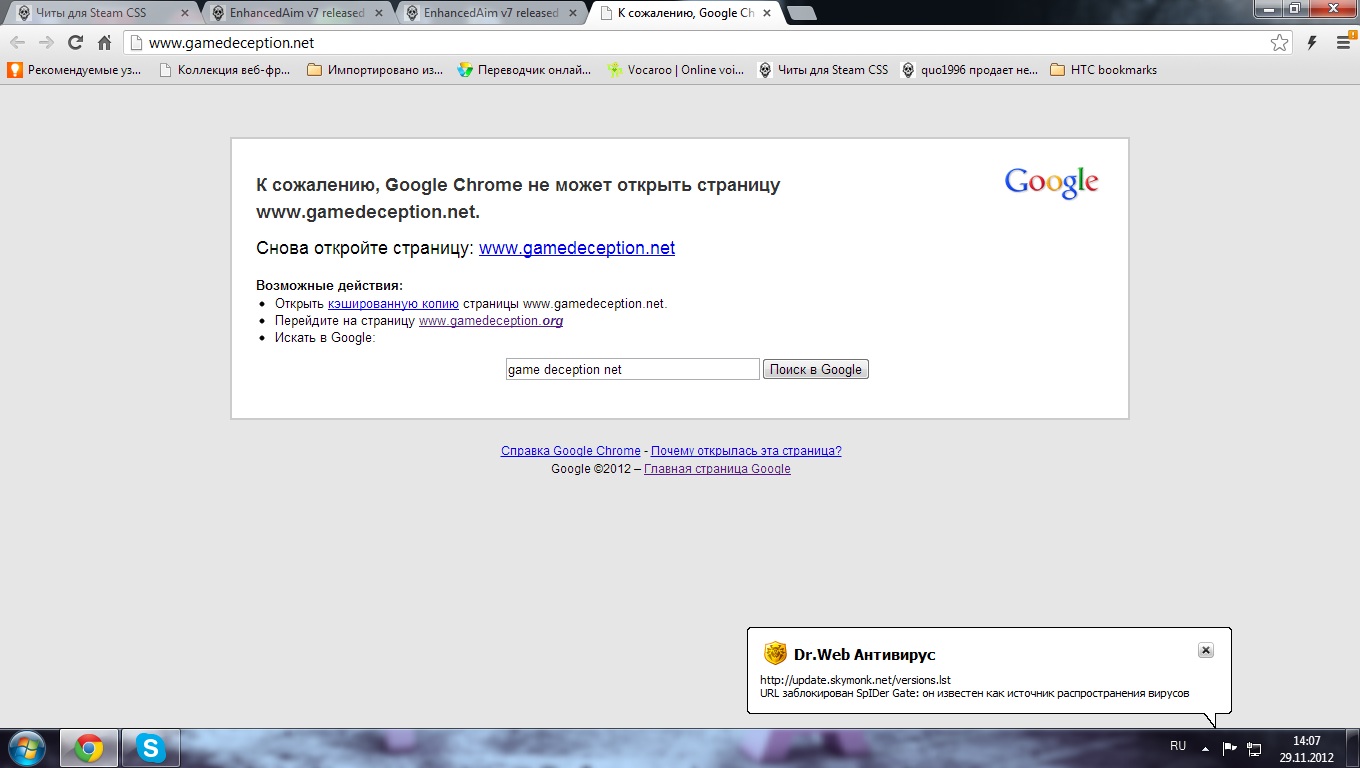This screenshot has width=1360, height=768.
Task: Open the 'Читы для Steam CSS' bookmark
Action: (823, 70)
